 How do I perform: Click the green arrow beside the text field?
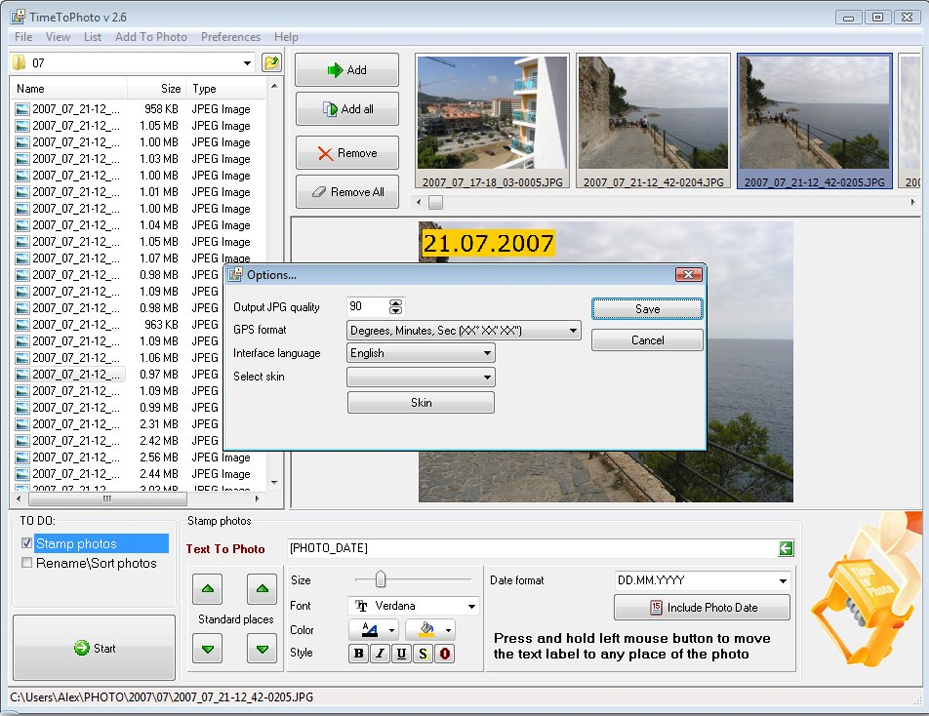pyautogui.click(x=787, y=548)
